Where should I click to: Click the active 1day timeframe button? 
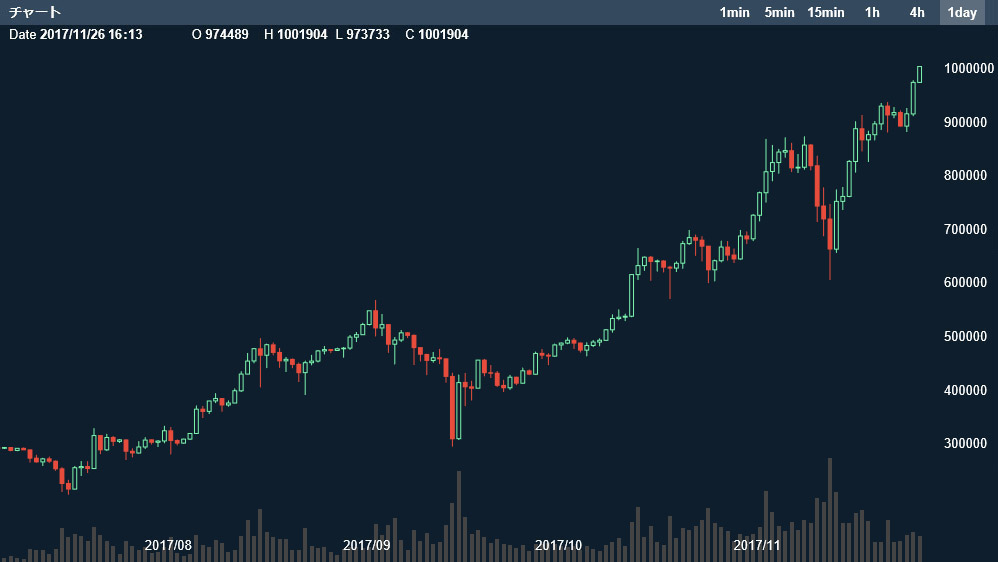[962, 12]
